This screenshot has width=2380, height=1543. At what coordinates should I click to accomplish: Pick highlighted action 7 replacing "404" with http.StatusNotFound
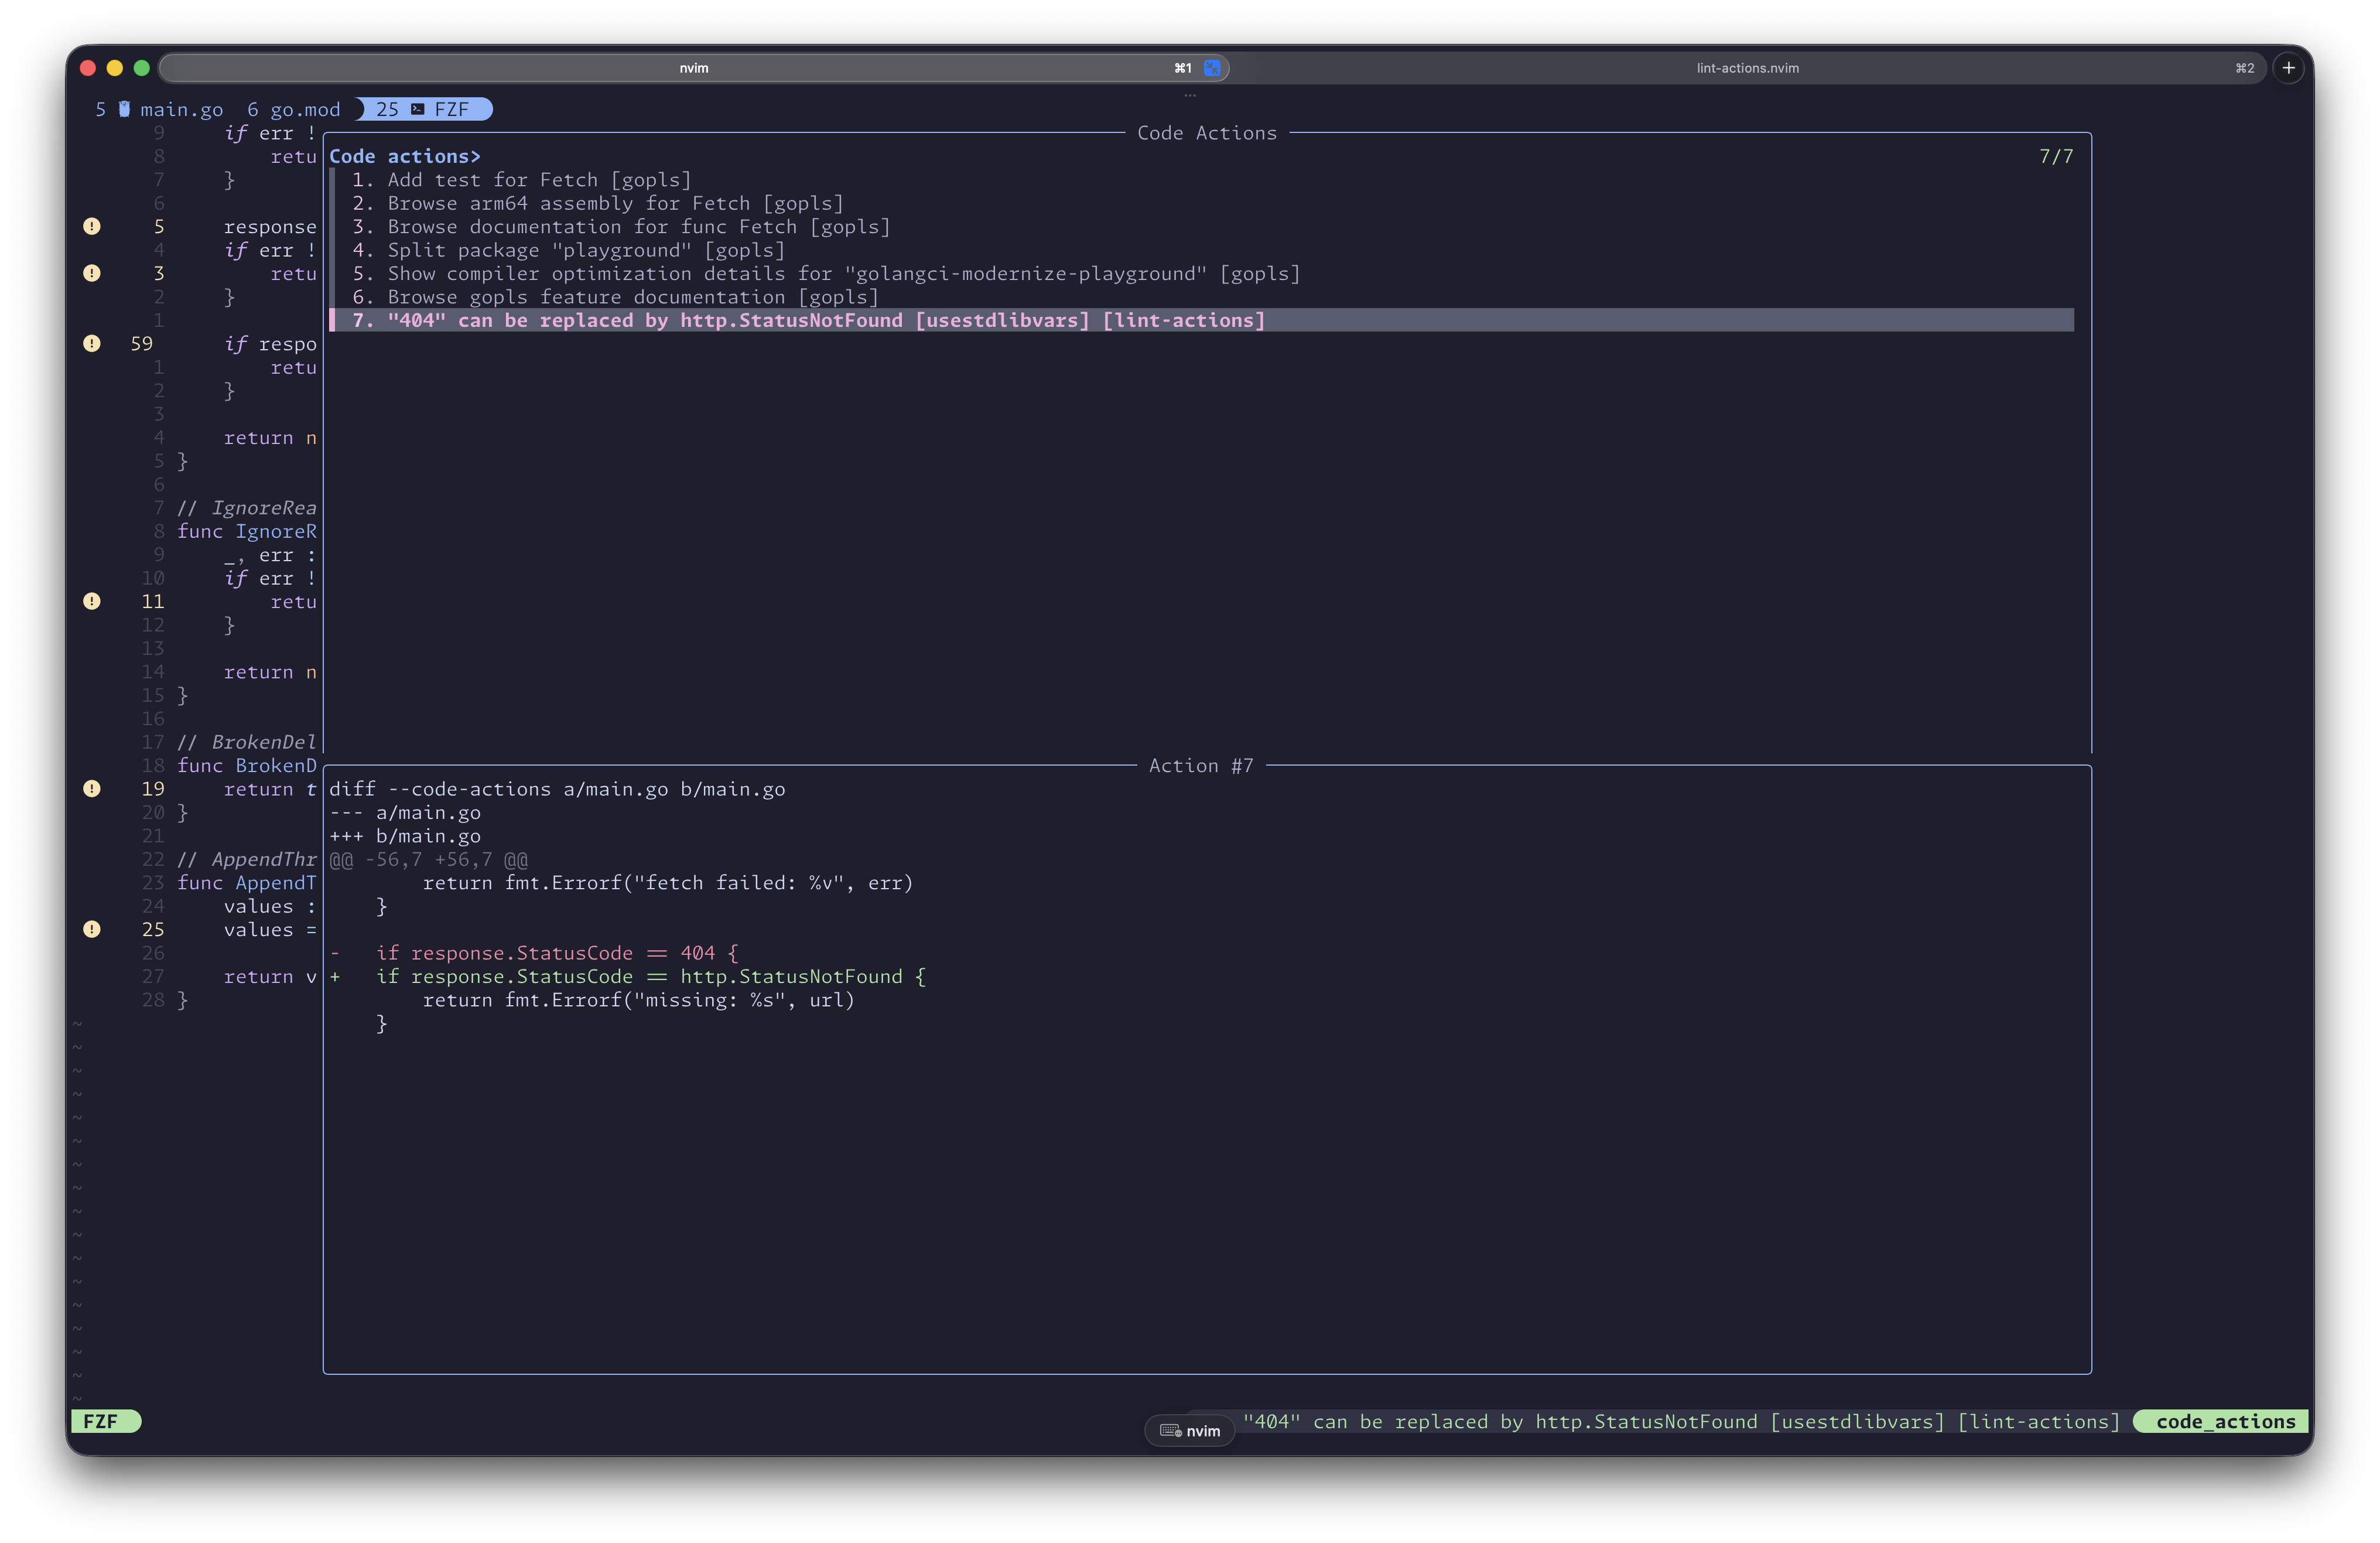pos(1201,320)
